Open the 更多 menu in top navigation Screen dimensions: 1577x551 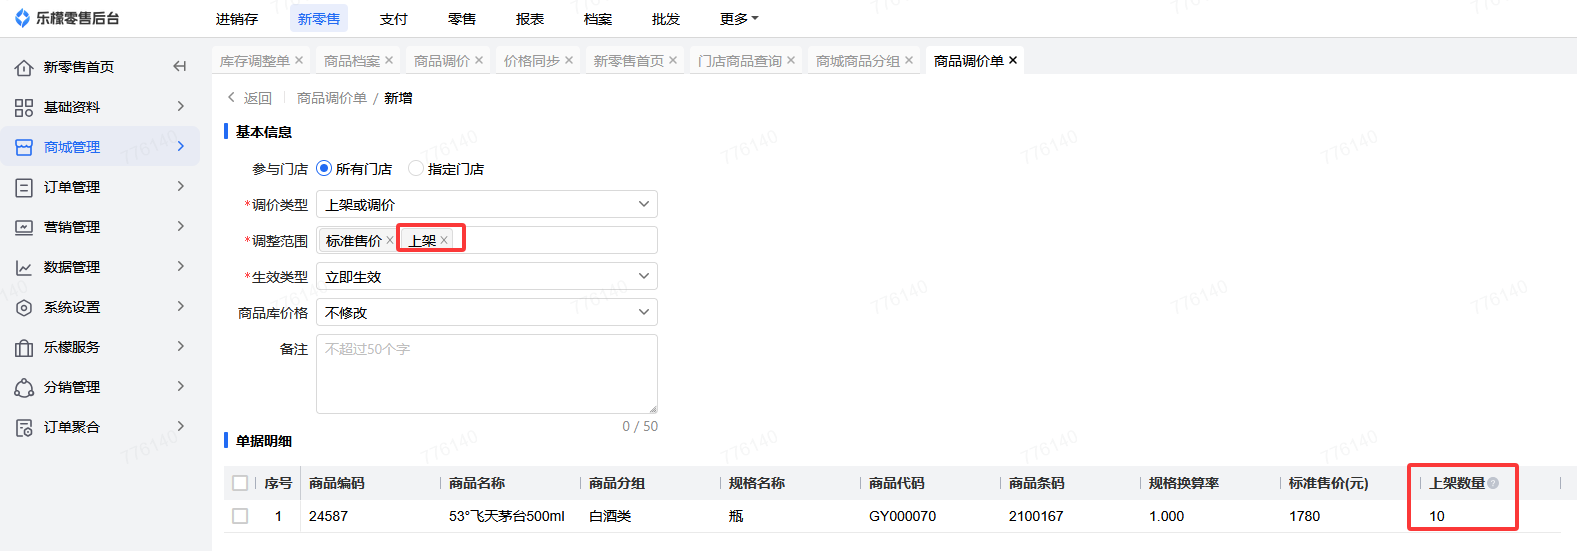739,19
